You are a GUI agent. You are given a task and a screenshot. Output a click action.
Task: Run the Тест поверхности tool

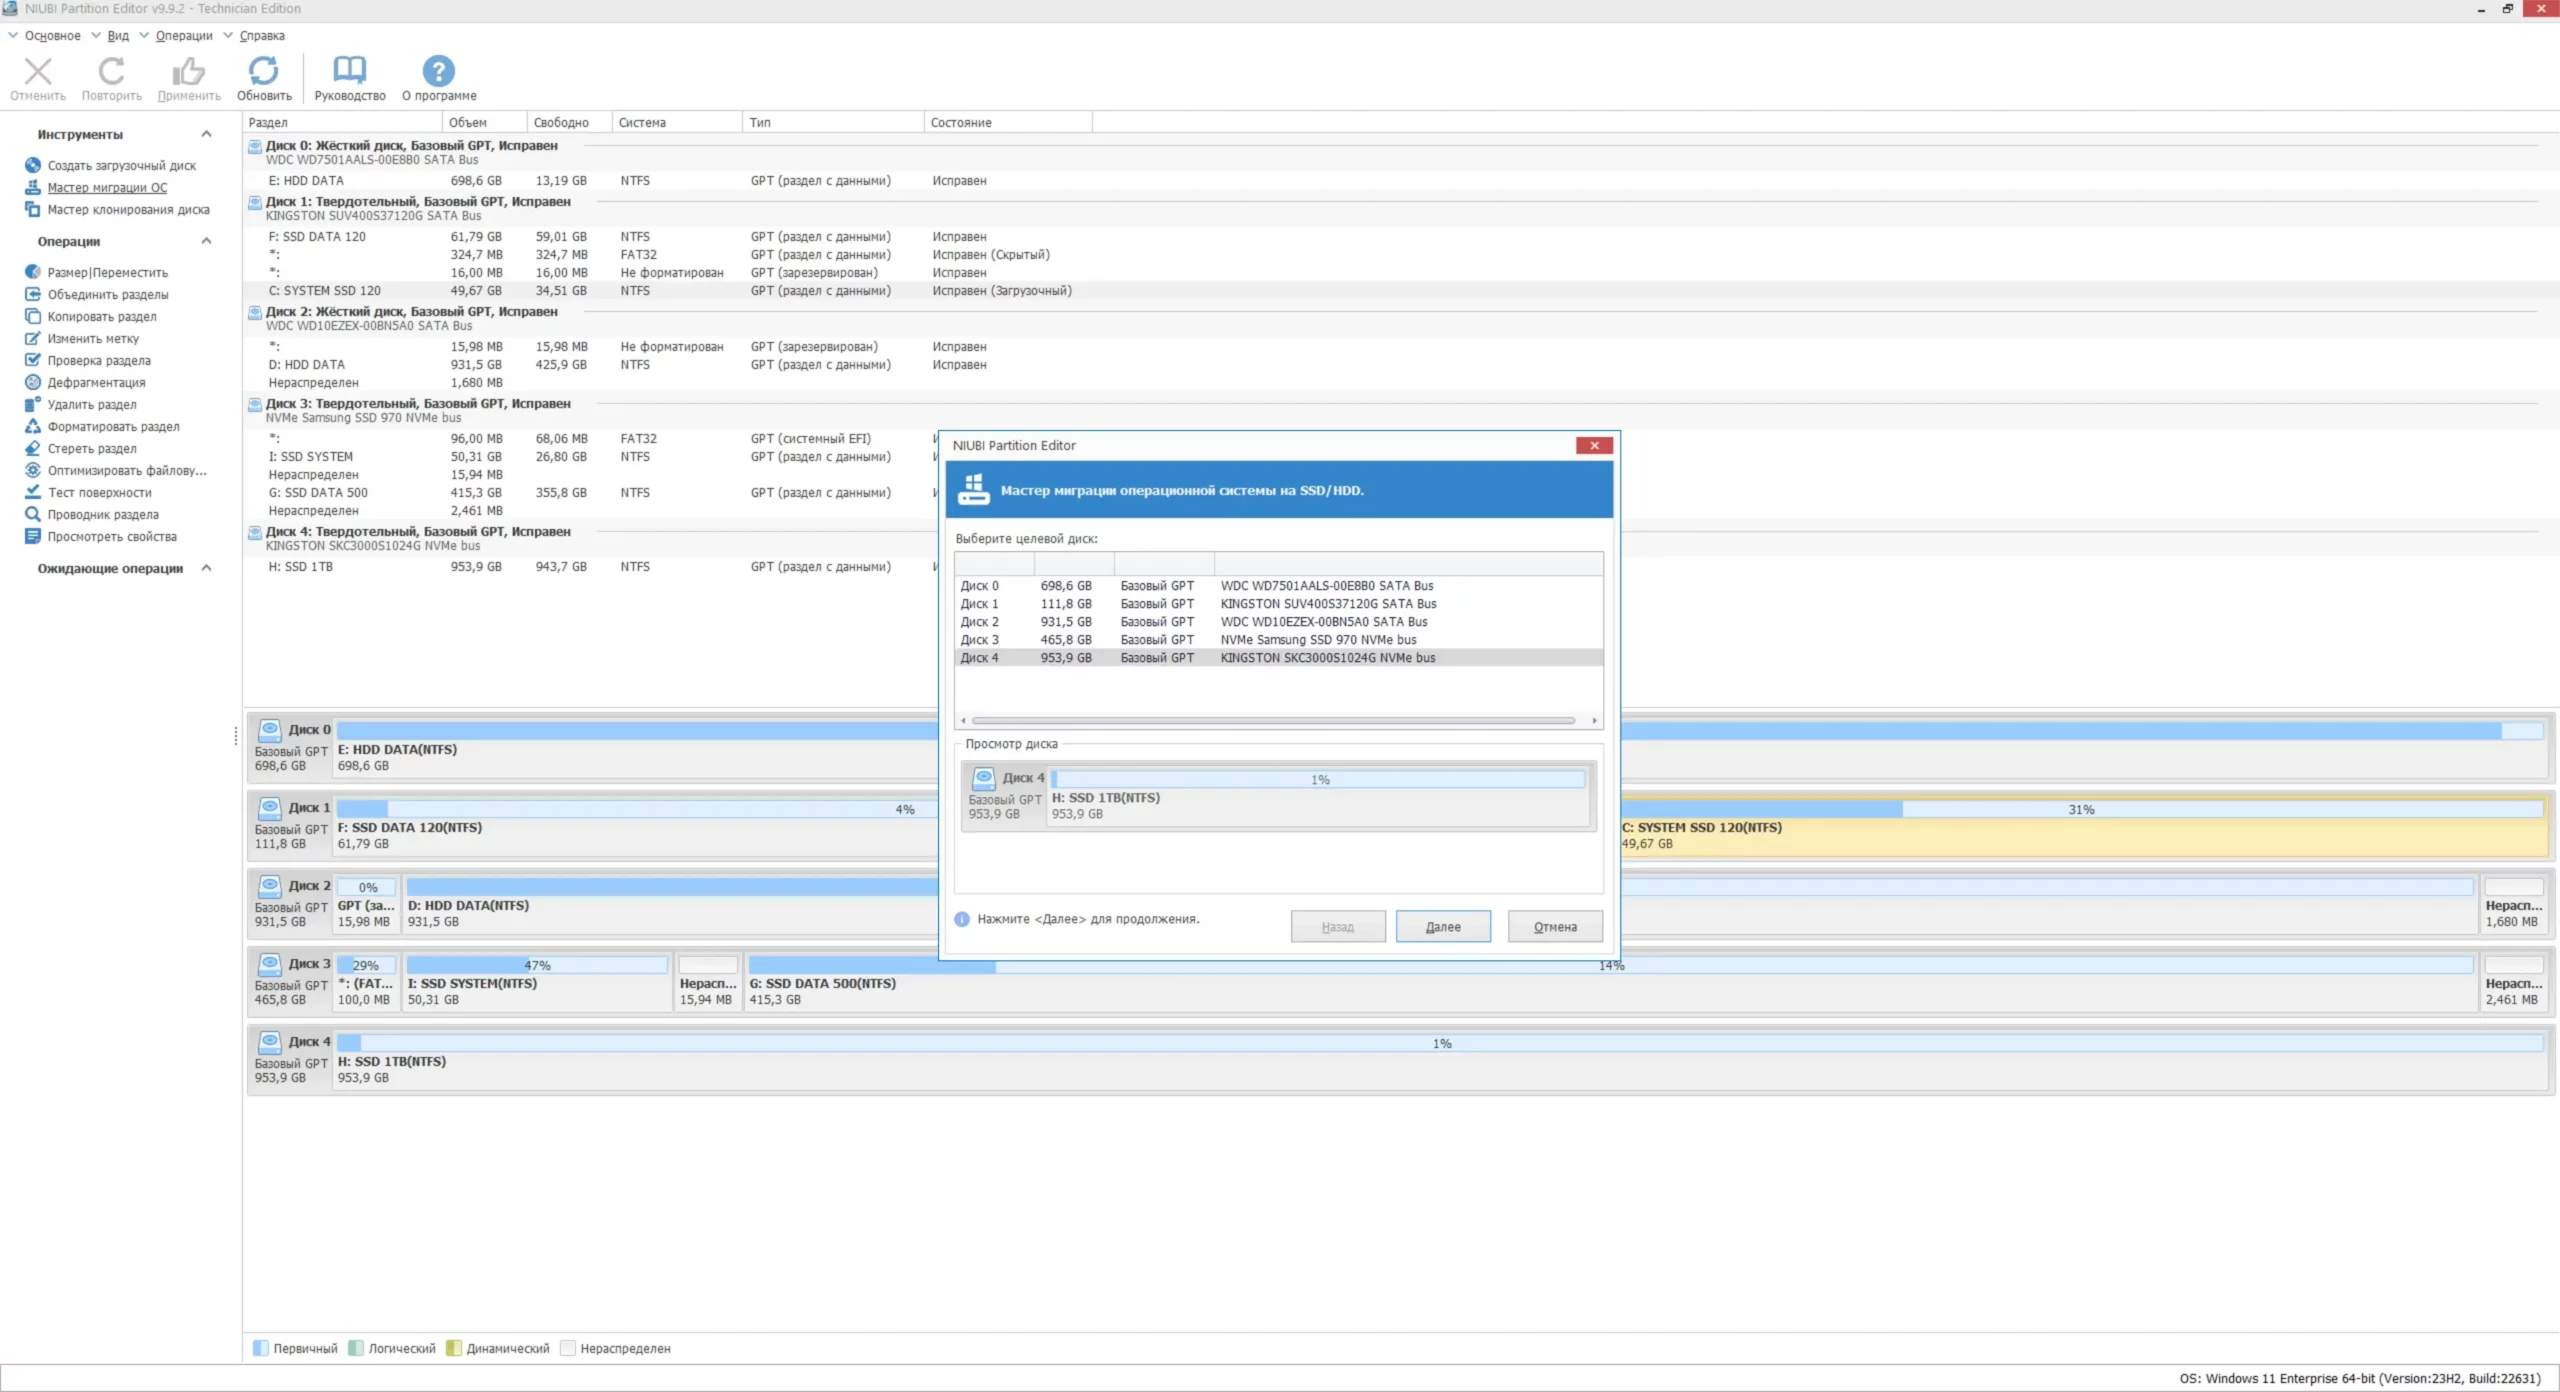tap(98, 492)
